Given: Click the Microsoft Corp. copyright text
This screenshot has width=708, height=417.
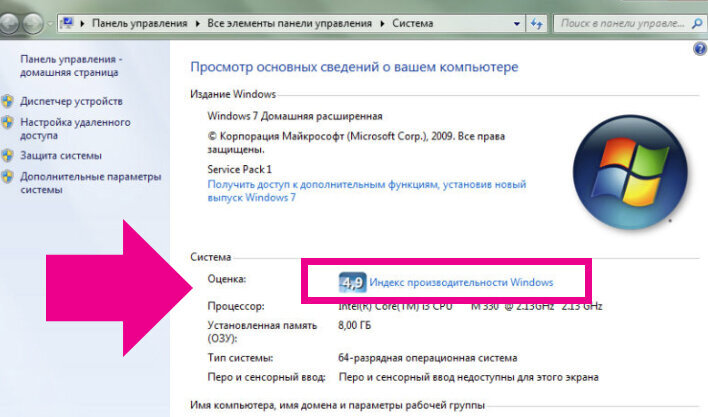Looking at the screenshot, I should tap(356, 143).
